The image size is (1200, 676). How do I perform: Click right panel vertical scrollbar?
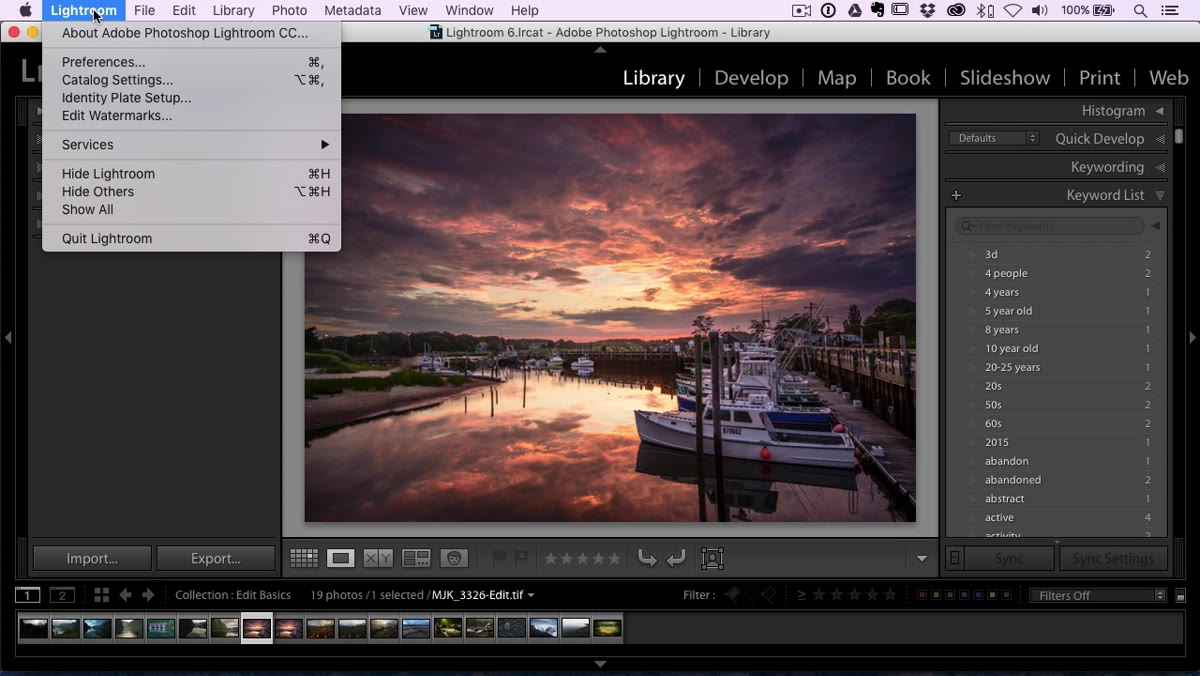click(1180, 137)
